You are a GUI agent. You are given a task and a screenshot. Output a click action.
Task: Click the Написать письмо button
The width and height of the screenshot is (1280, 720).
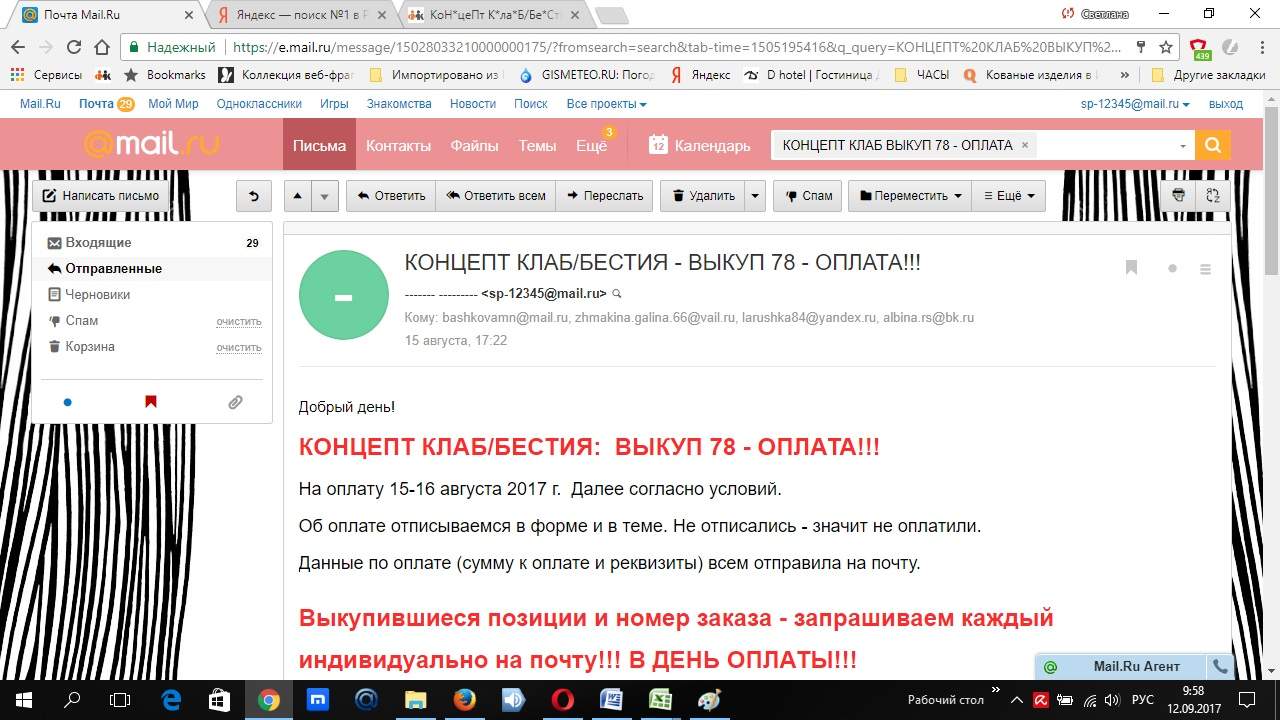tap(100, 196)
